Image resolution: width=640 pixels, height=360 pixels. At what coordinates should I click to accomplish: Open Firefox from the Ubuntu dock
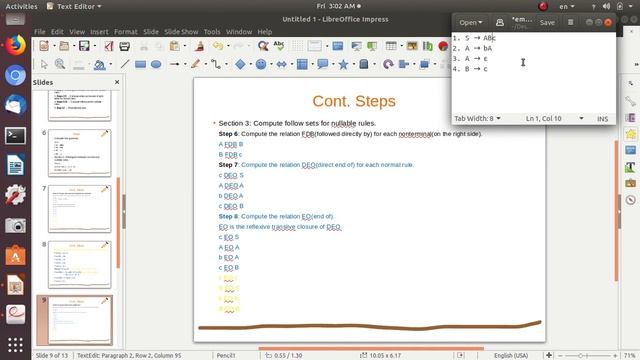pyautogui.click(x=15, y=45)
